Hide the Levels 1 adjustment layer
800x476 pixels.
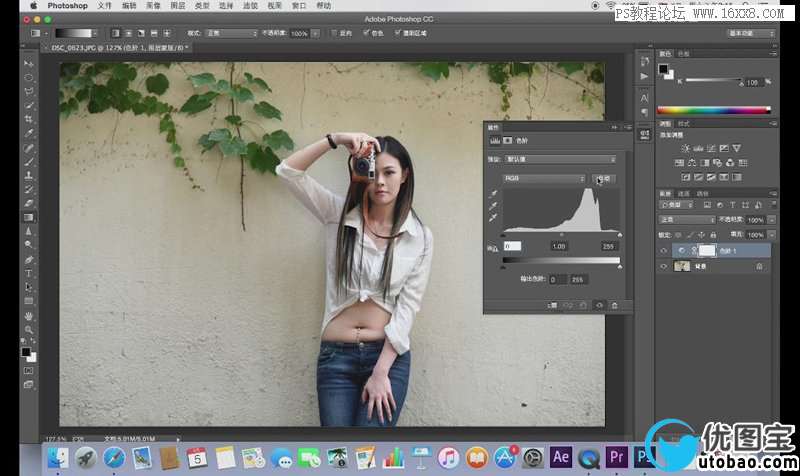tap(664, 250)
